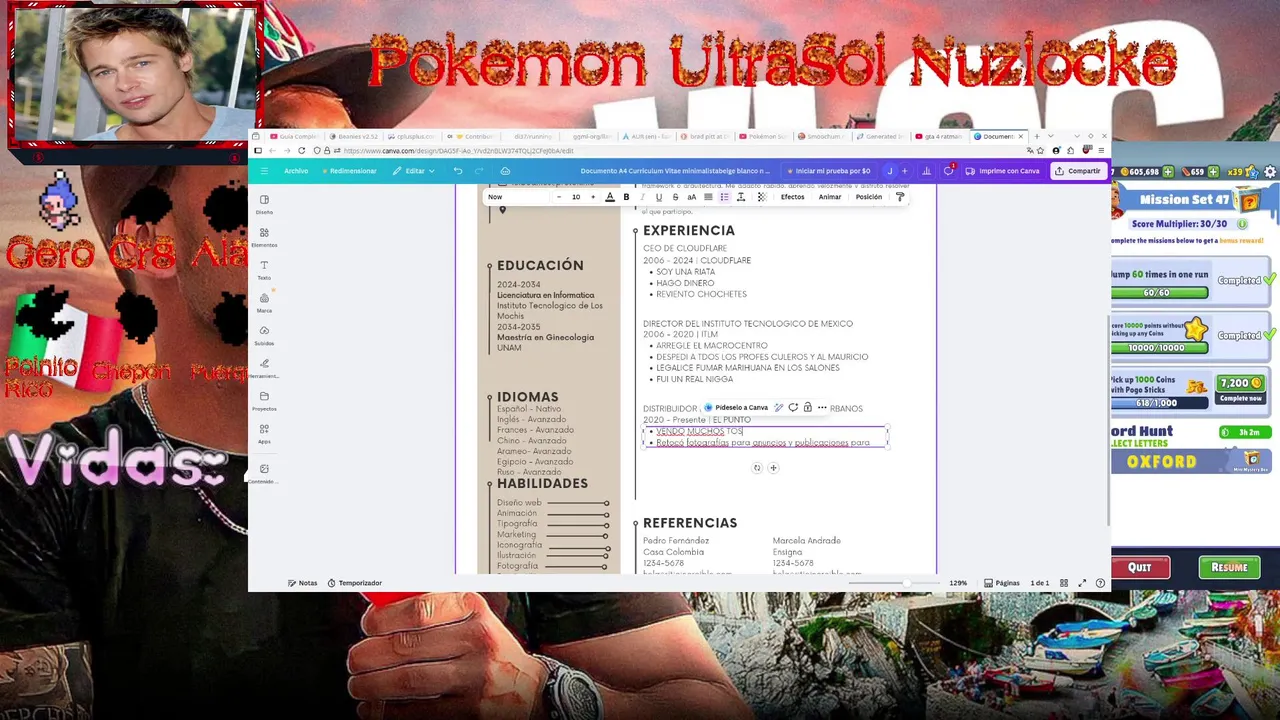
Task: Open the Proyectos folder panel
Action: pos(264,400)
